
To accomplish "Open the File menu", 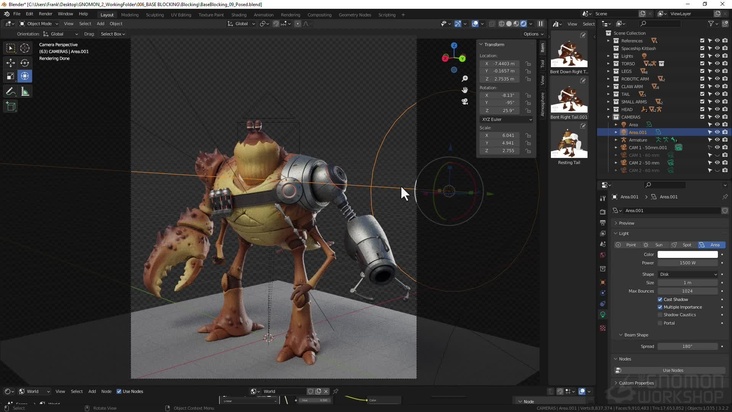I will tap(17, 14).
